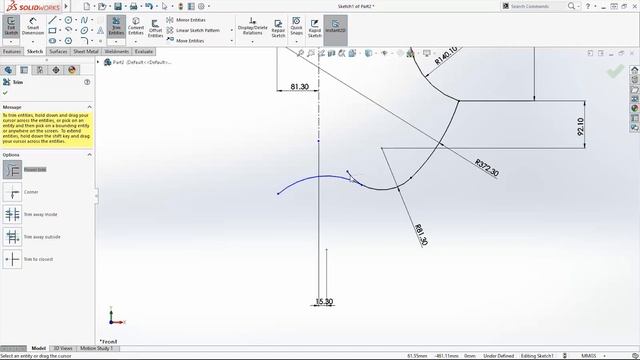Confirm sketch with corner checkmark
This screenshot has height=360, width=640.
point(616,71)
